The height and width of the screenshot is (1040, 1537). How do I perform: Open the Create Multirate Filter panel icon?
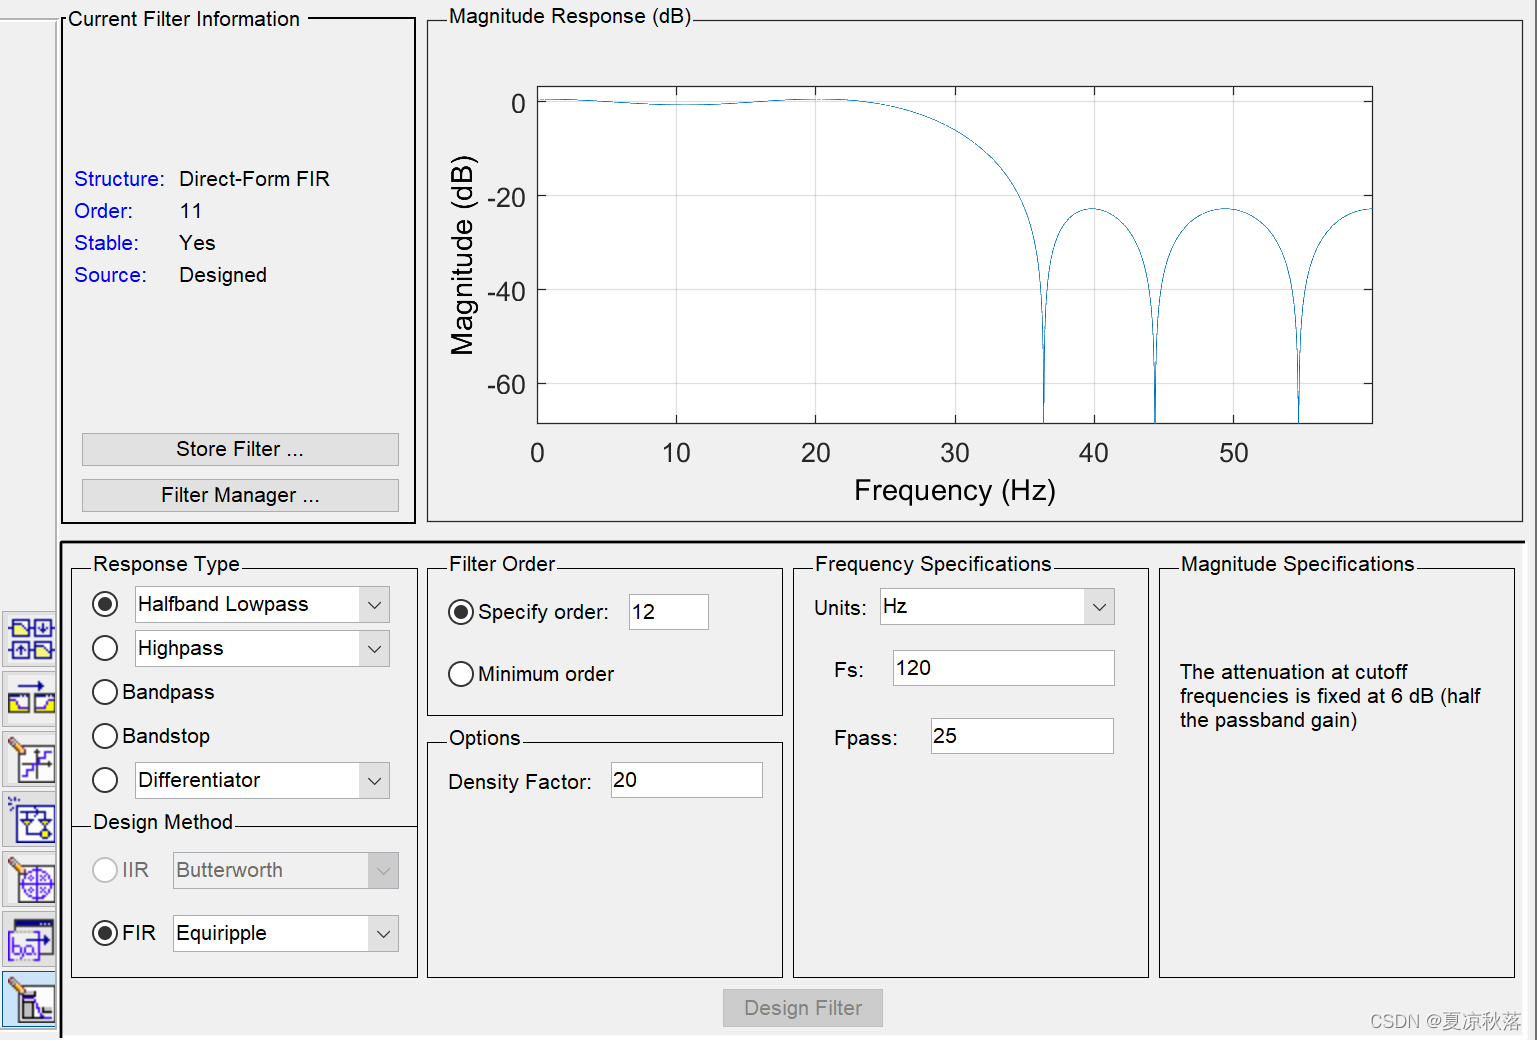(x=30, y=639)
